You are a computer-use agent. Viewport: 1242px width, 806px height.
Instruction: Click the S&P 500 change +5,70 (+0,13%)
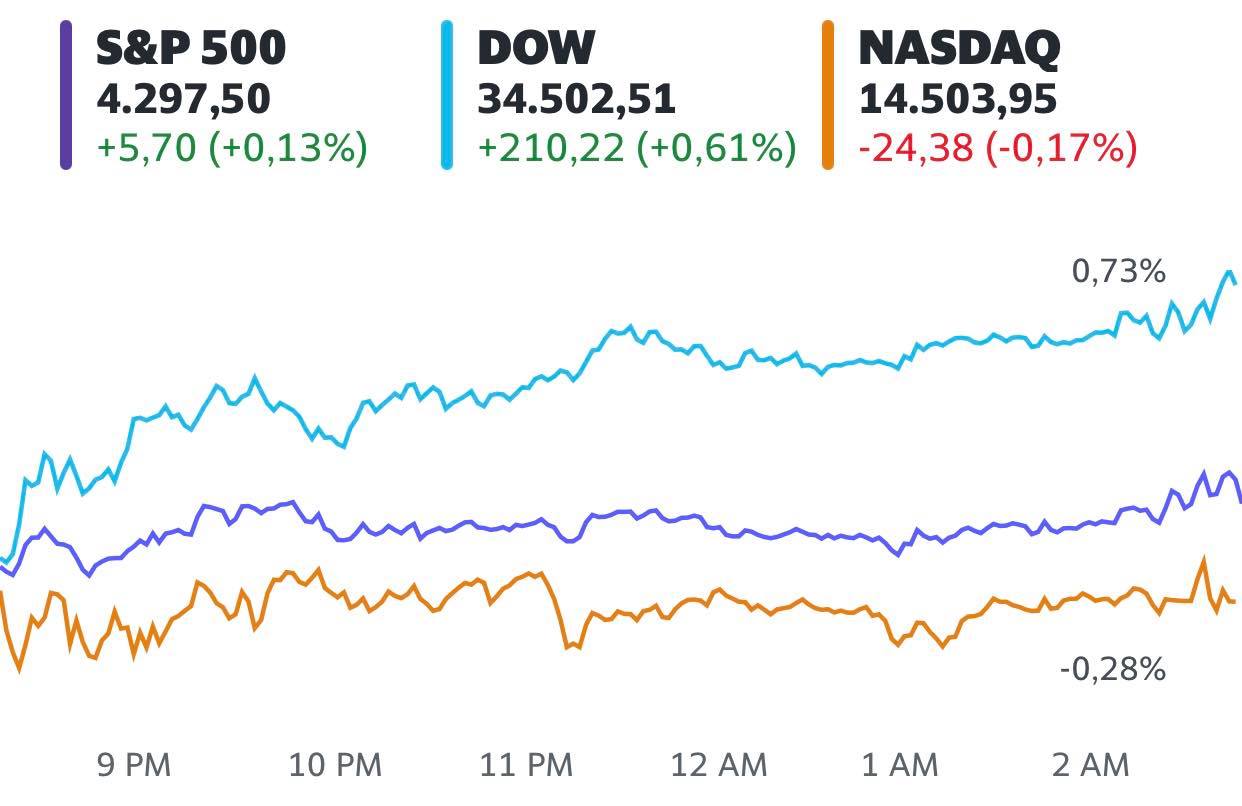click(232, 148)
